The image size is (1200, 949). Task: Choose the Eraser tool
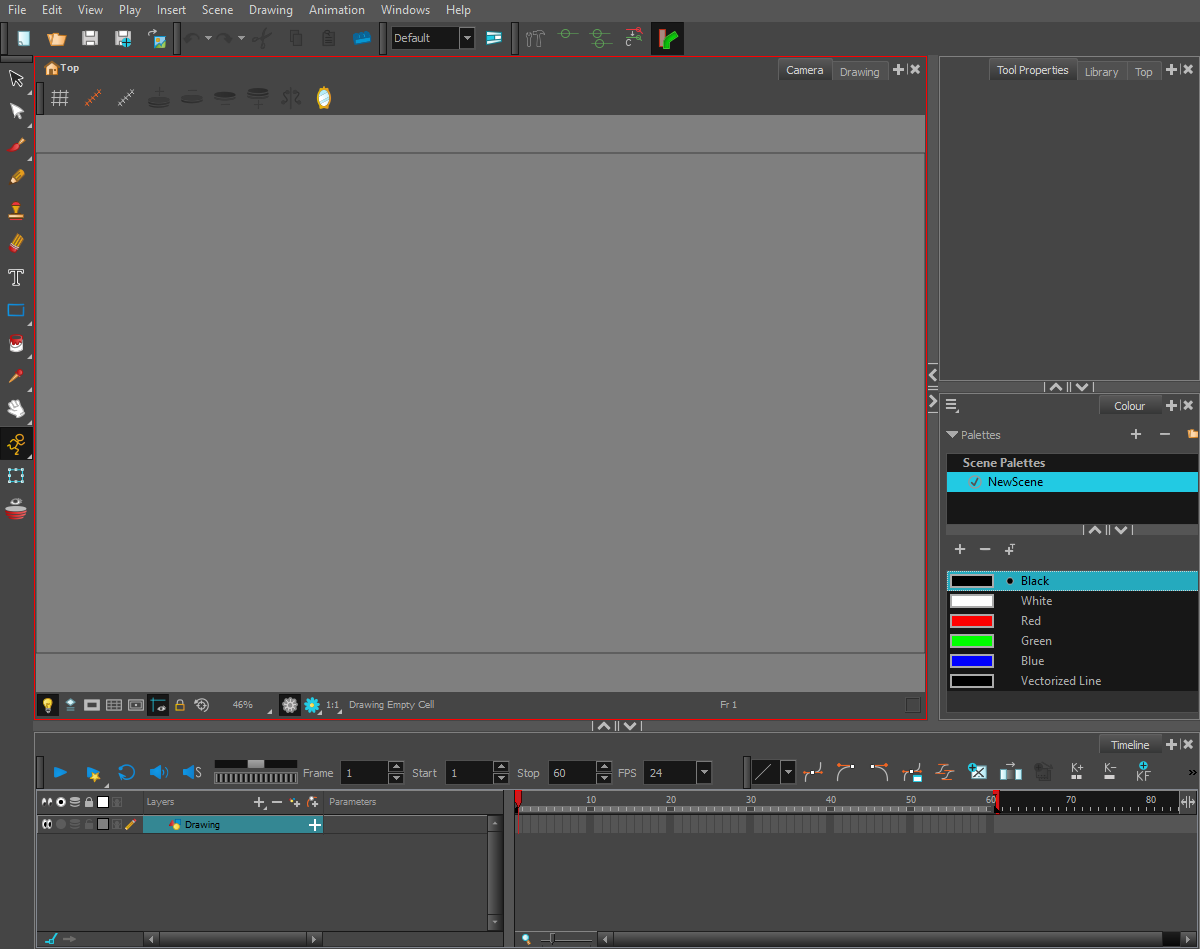16,243
